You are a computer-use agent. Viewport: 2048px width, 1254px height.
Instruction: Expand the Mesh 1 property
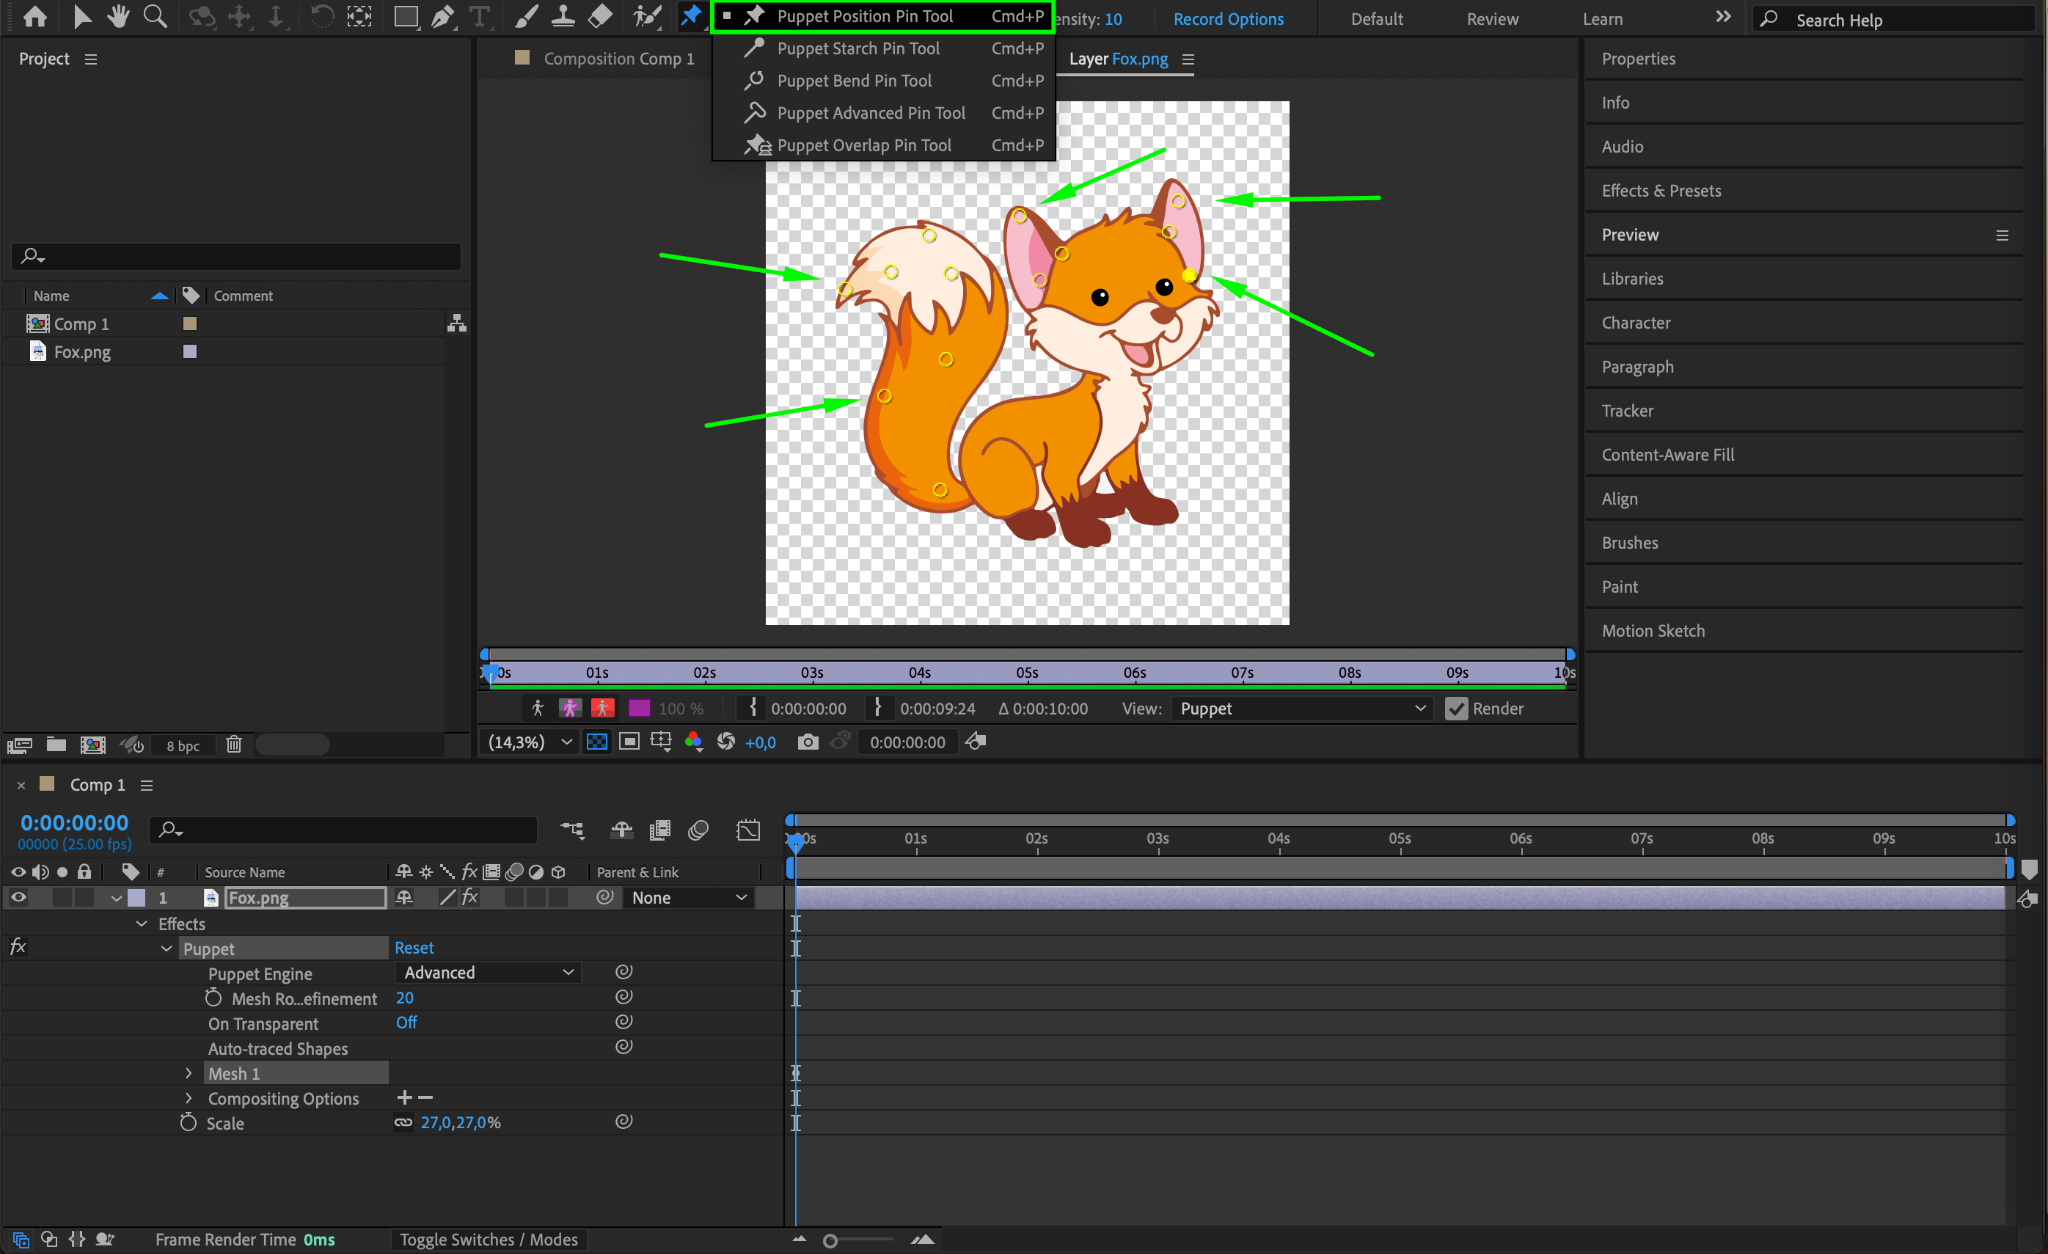coord(189,1073)
